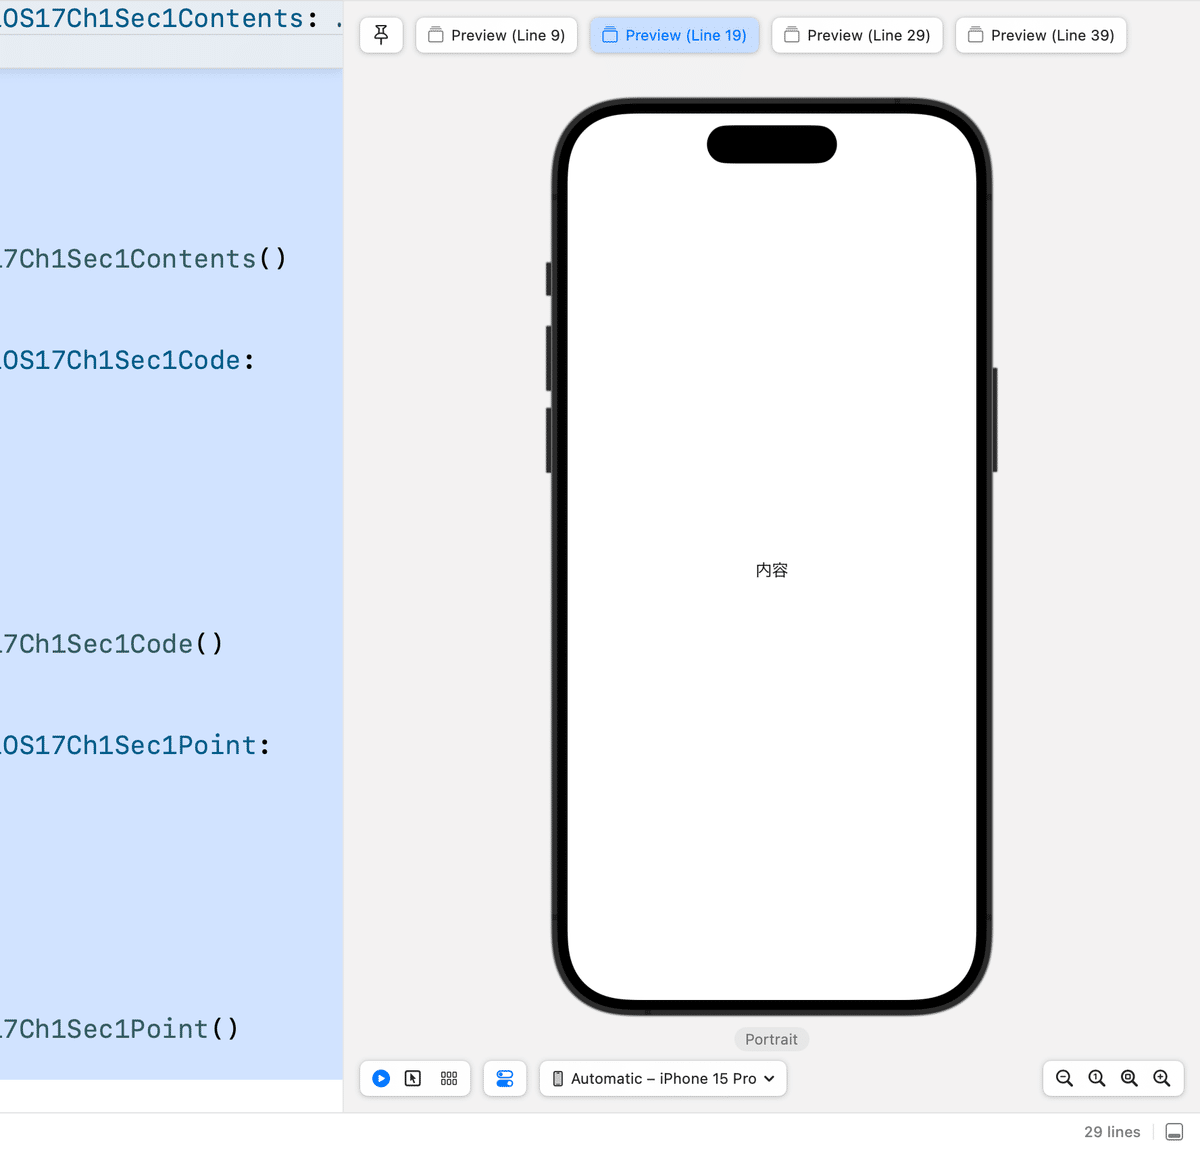Click the Ch1Sec1Code() call line
The image size is (1200, 1150).
[111, 644]
